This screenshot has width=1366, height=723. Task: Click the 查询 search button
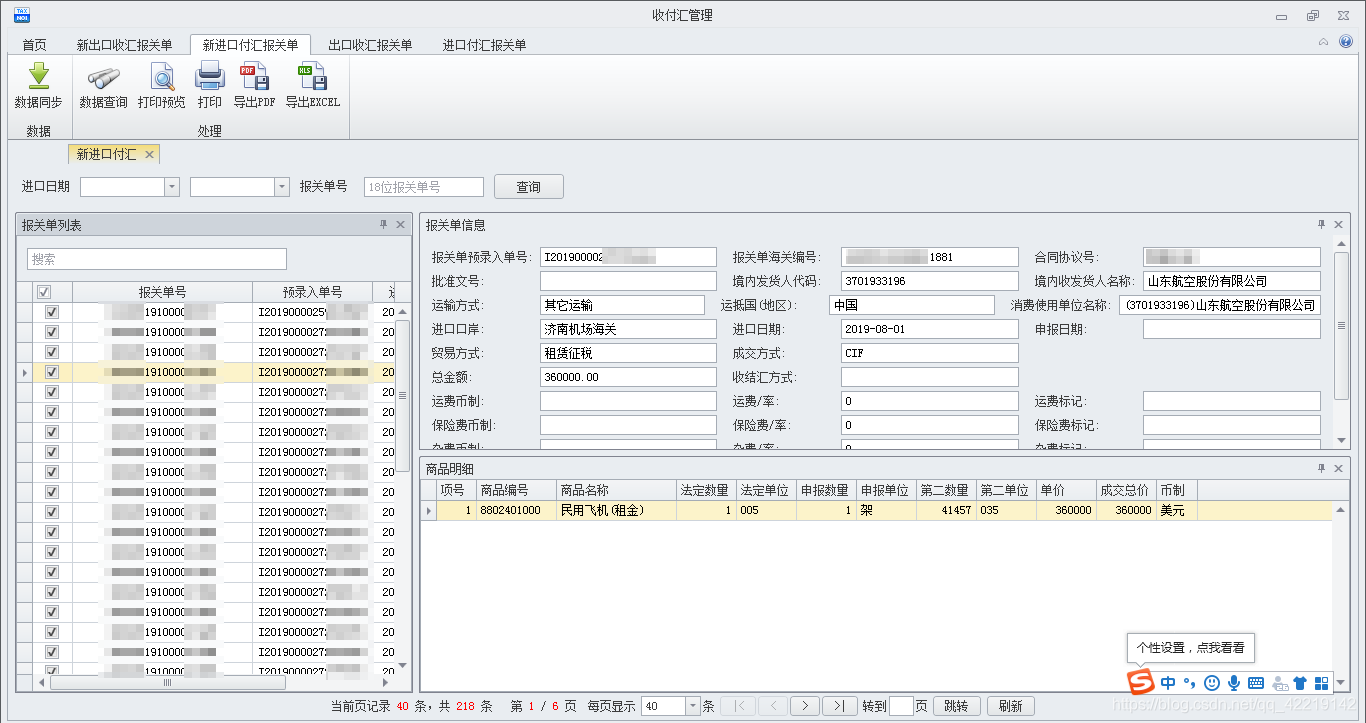coord(528,187)
